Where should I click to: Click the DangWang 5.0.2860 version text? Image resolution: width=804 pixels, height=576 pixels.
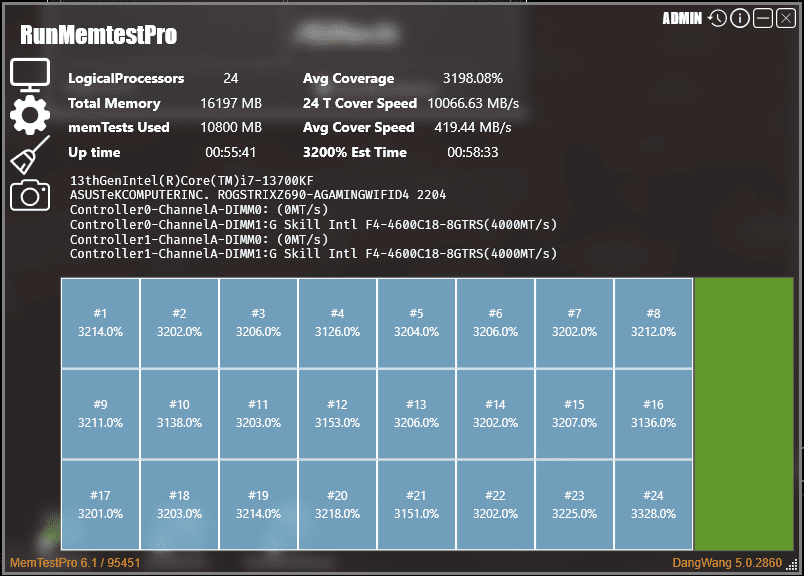click(x=727, y=563)
